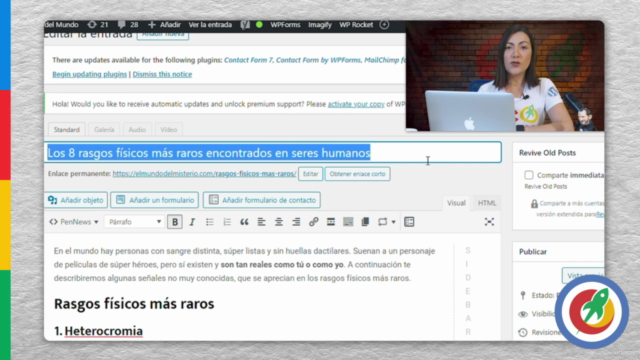Click Obtener enlace corto button

358,174
